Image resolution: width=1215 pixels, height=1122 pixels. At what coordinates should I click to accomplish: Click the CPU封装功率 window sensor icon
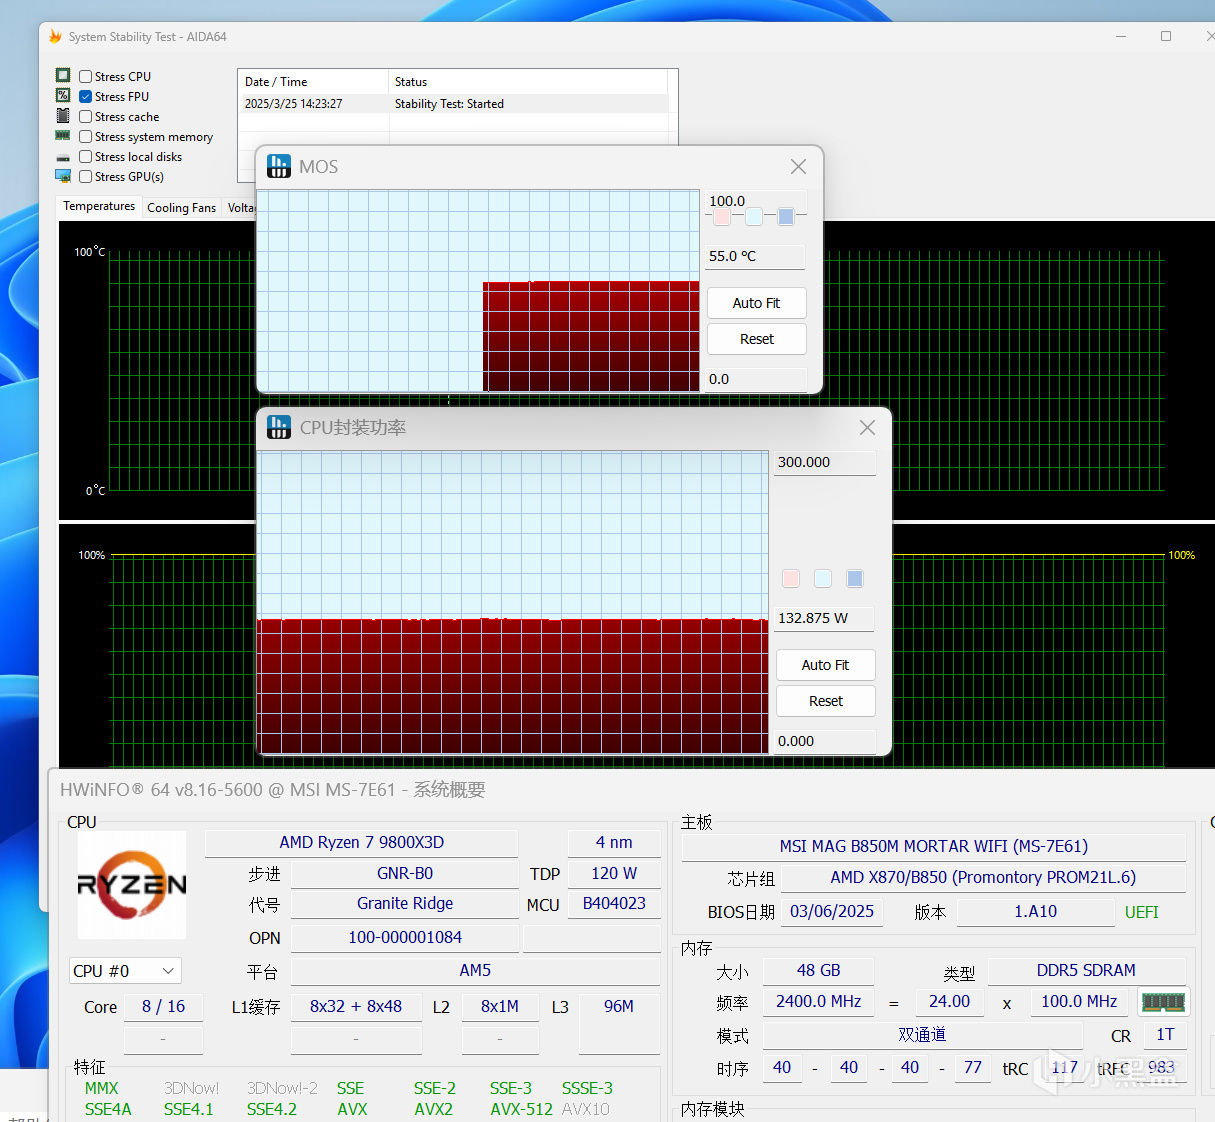point(279,427)
